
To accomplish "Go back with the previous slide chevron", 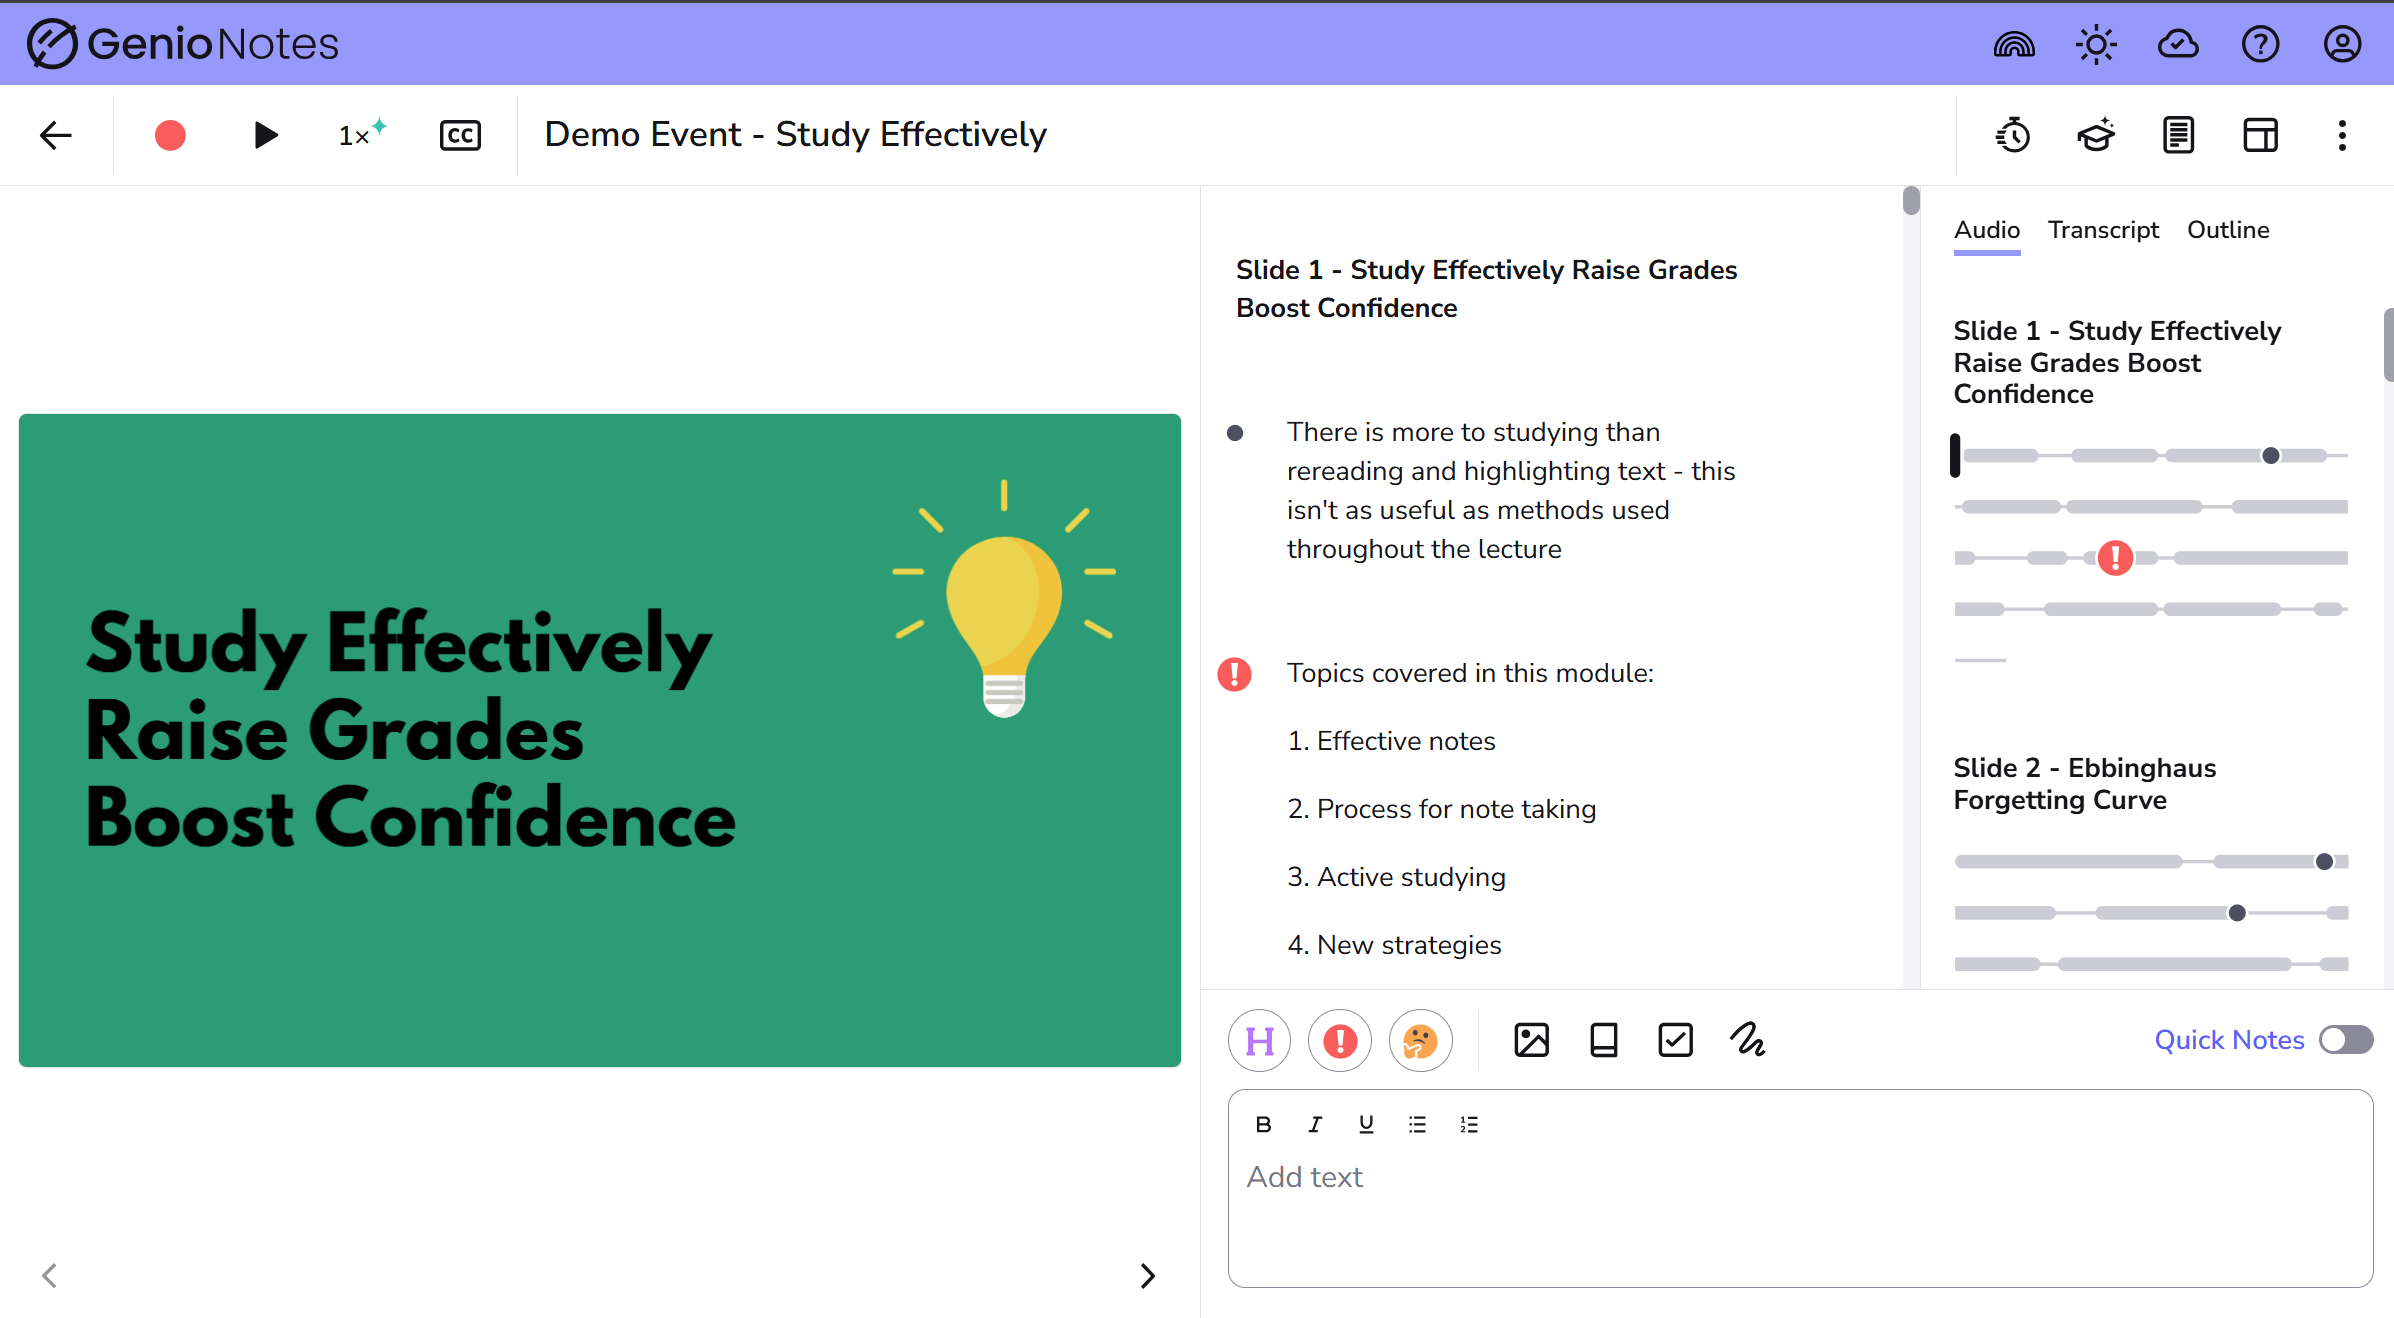I will (50, 1276).
